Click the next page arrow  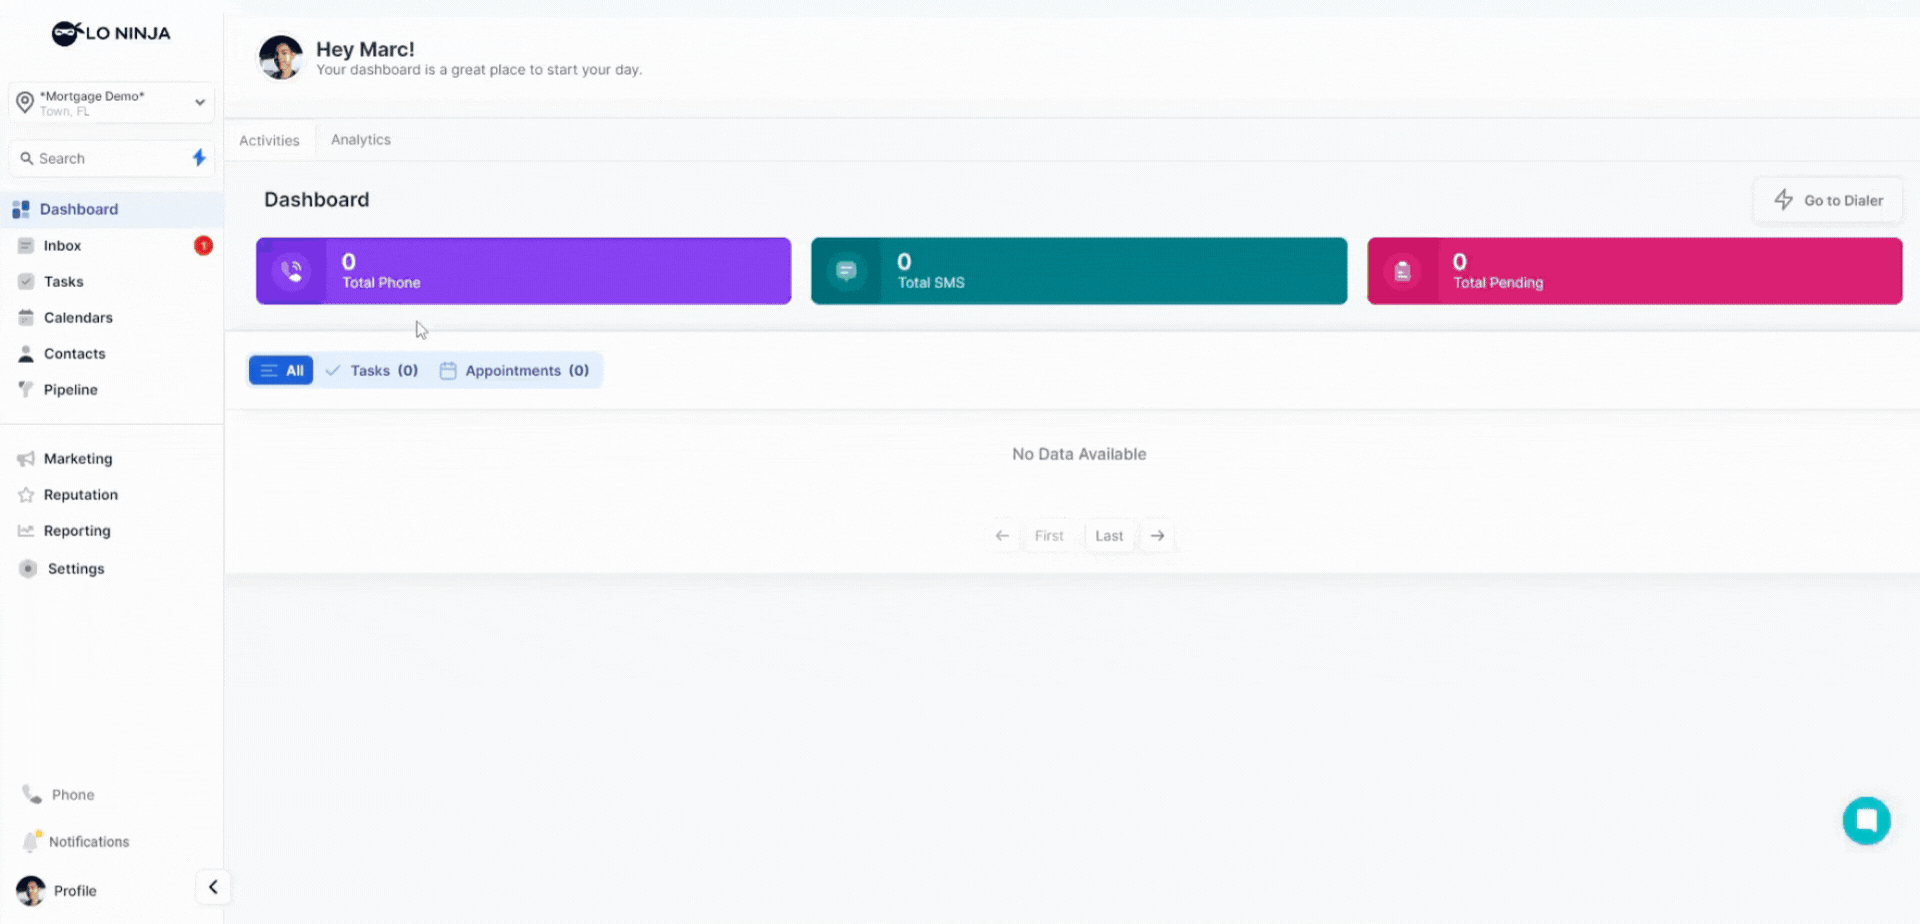(x=1157, y=536)
